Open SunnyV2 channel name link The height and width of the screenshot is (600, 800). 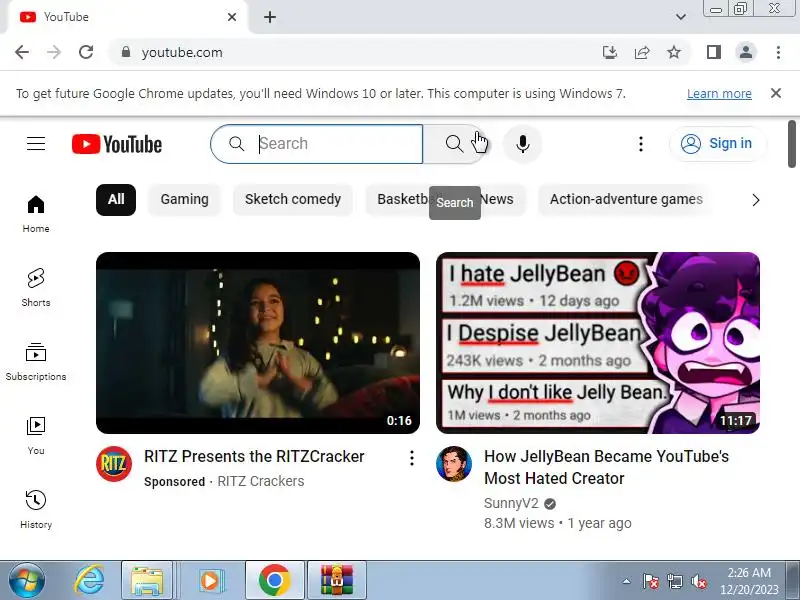click(x=511, y=503)
